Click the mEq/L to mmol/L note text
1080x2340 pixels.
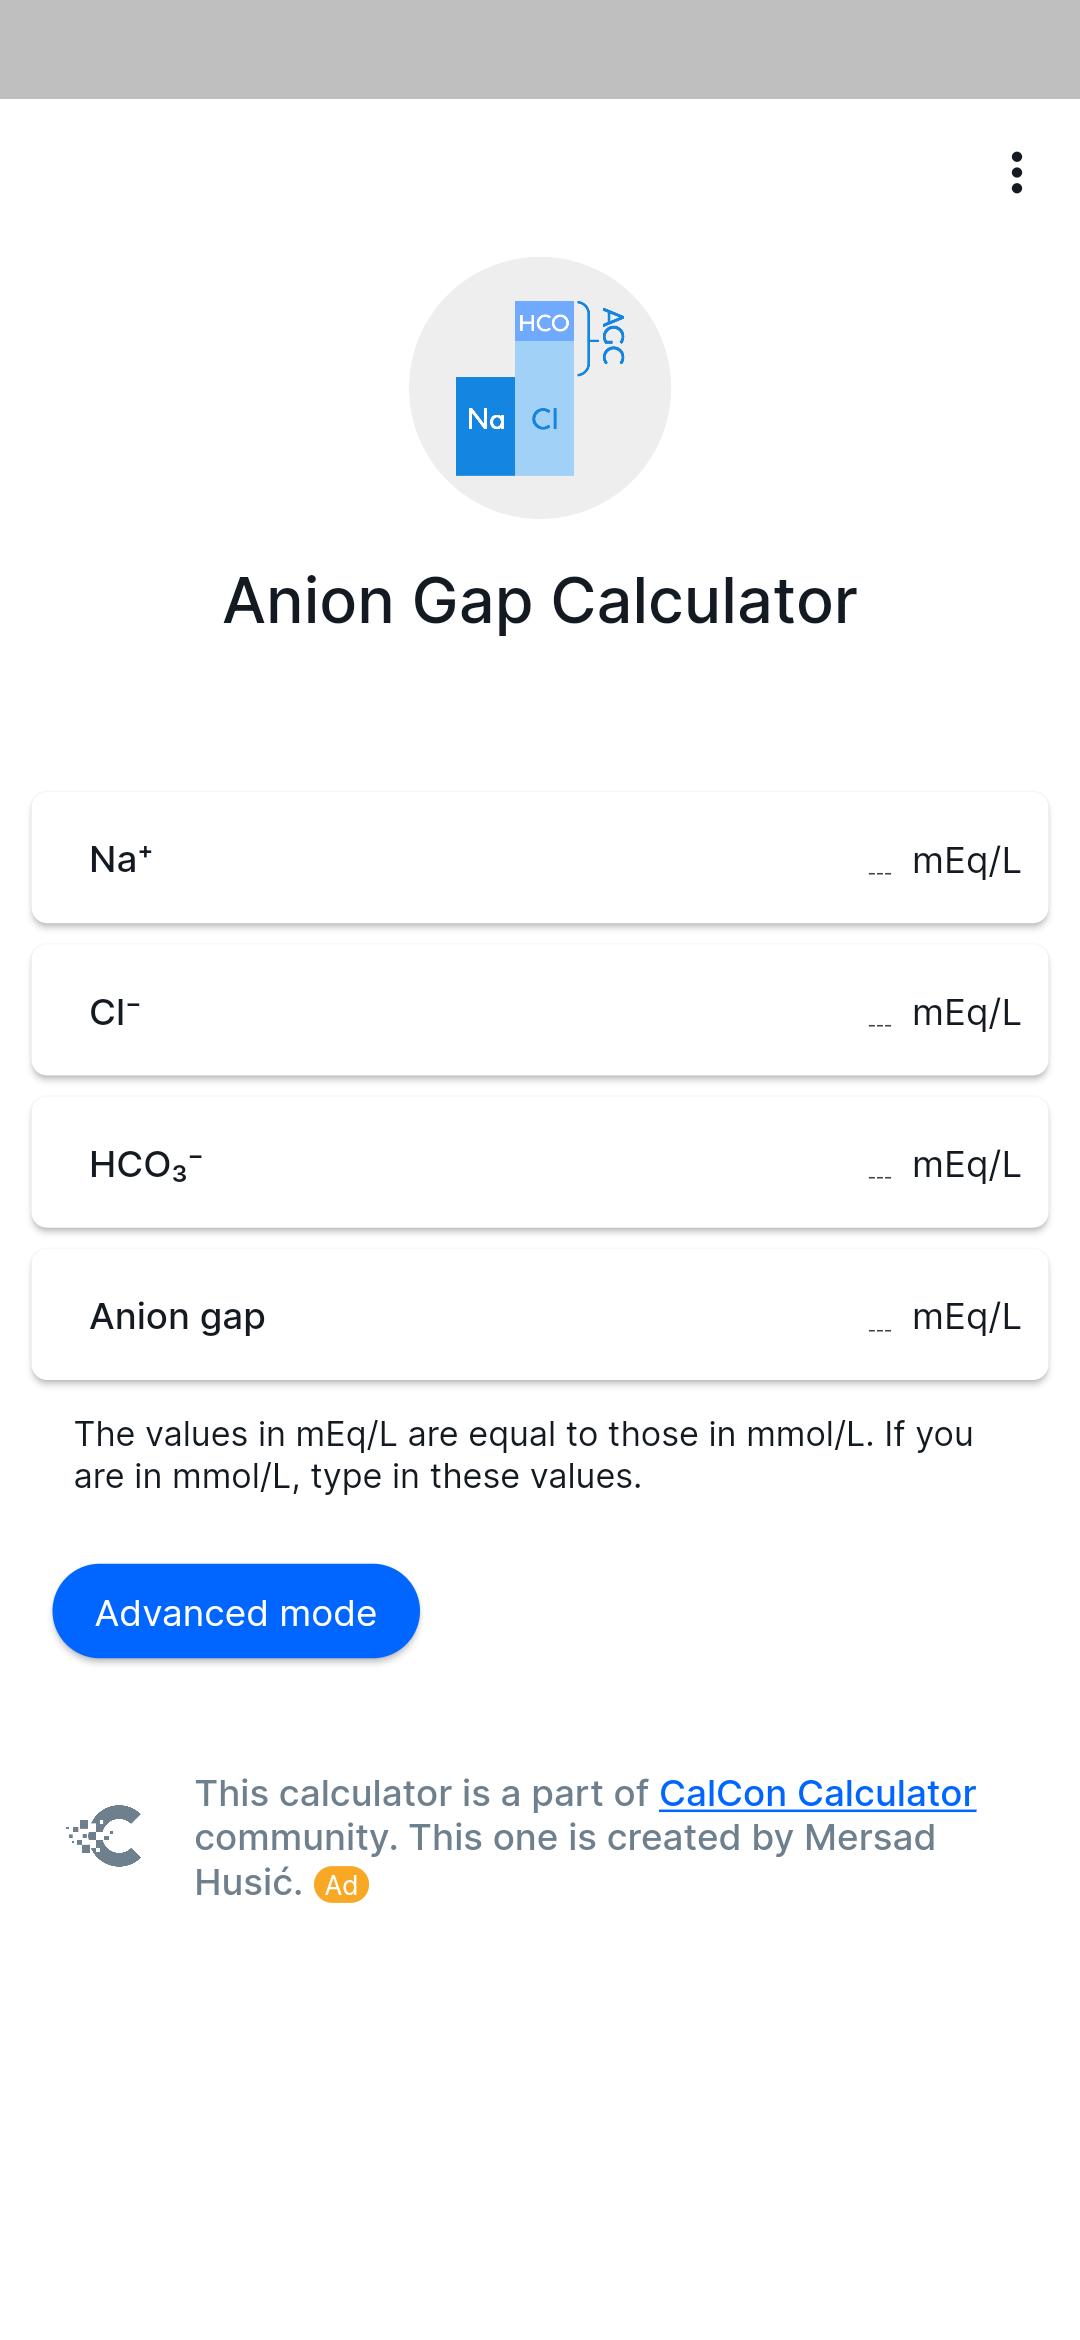[x=524, y=1455]
